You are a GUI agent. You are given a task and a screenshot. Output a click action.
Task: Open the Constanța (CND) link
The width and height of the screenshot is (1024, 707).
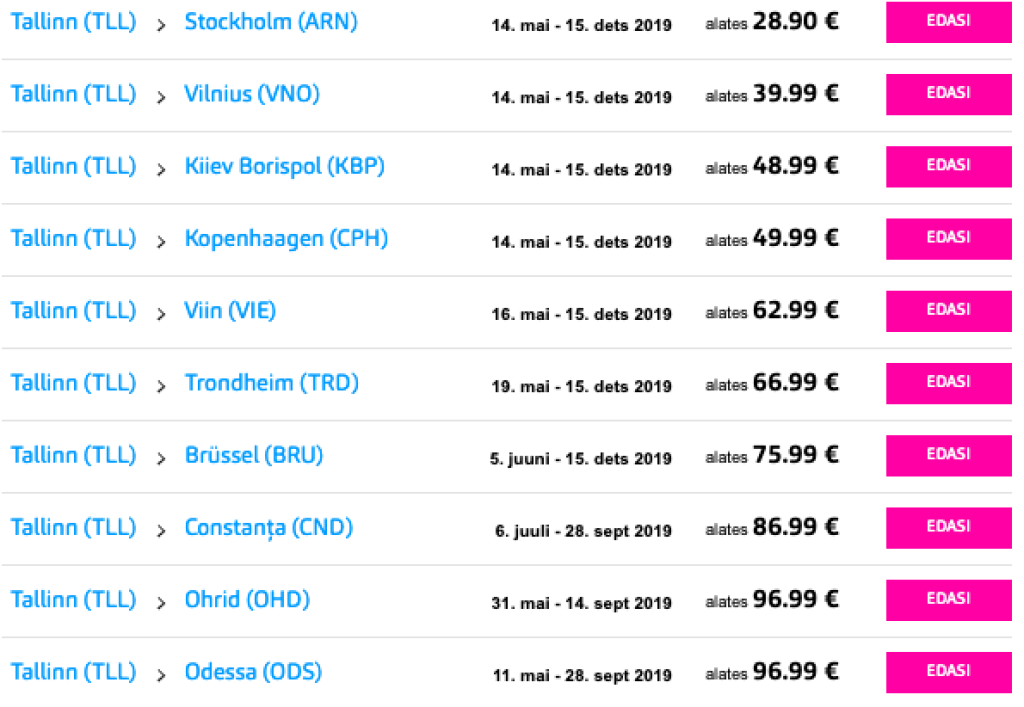(268, 527)
